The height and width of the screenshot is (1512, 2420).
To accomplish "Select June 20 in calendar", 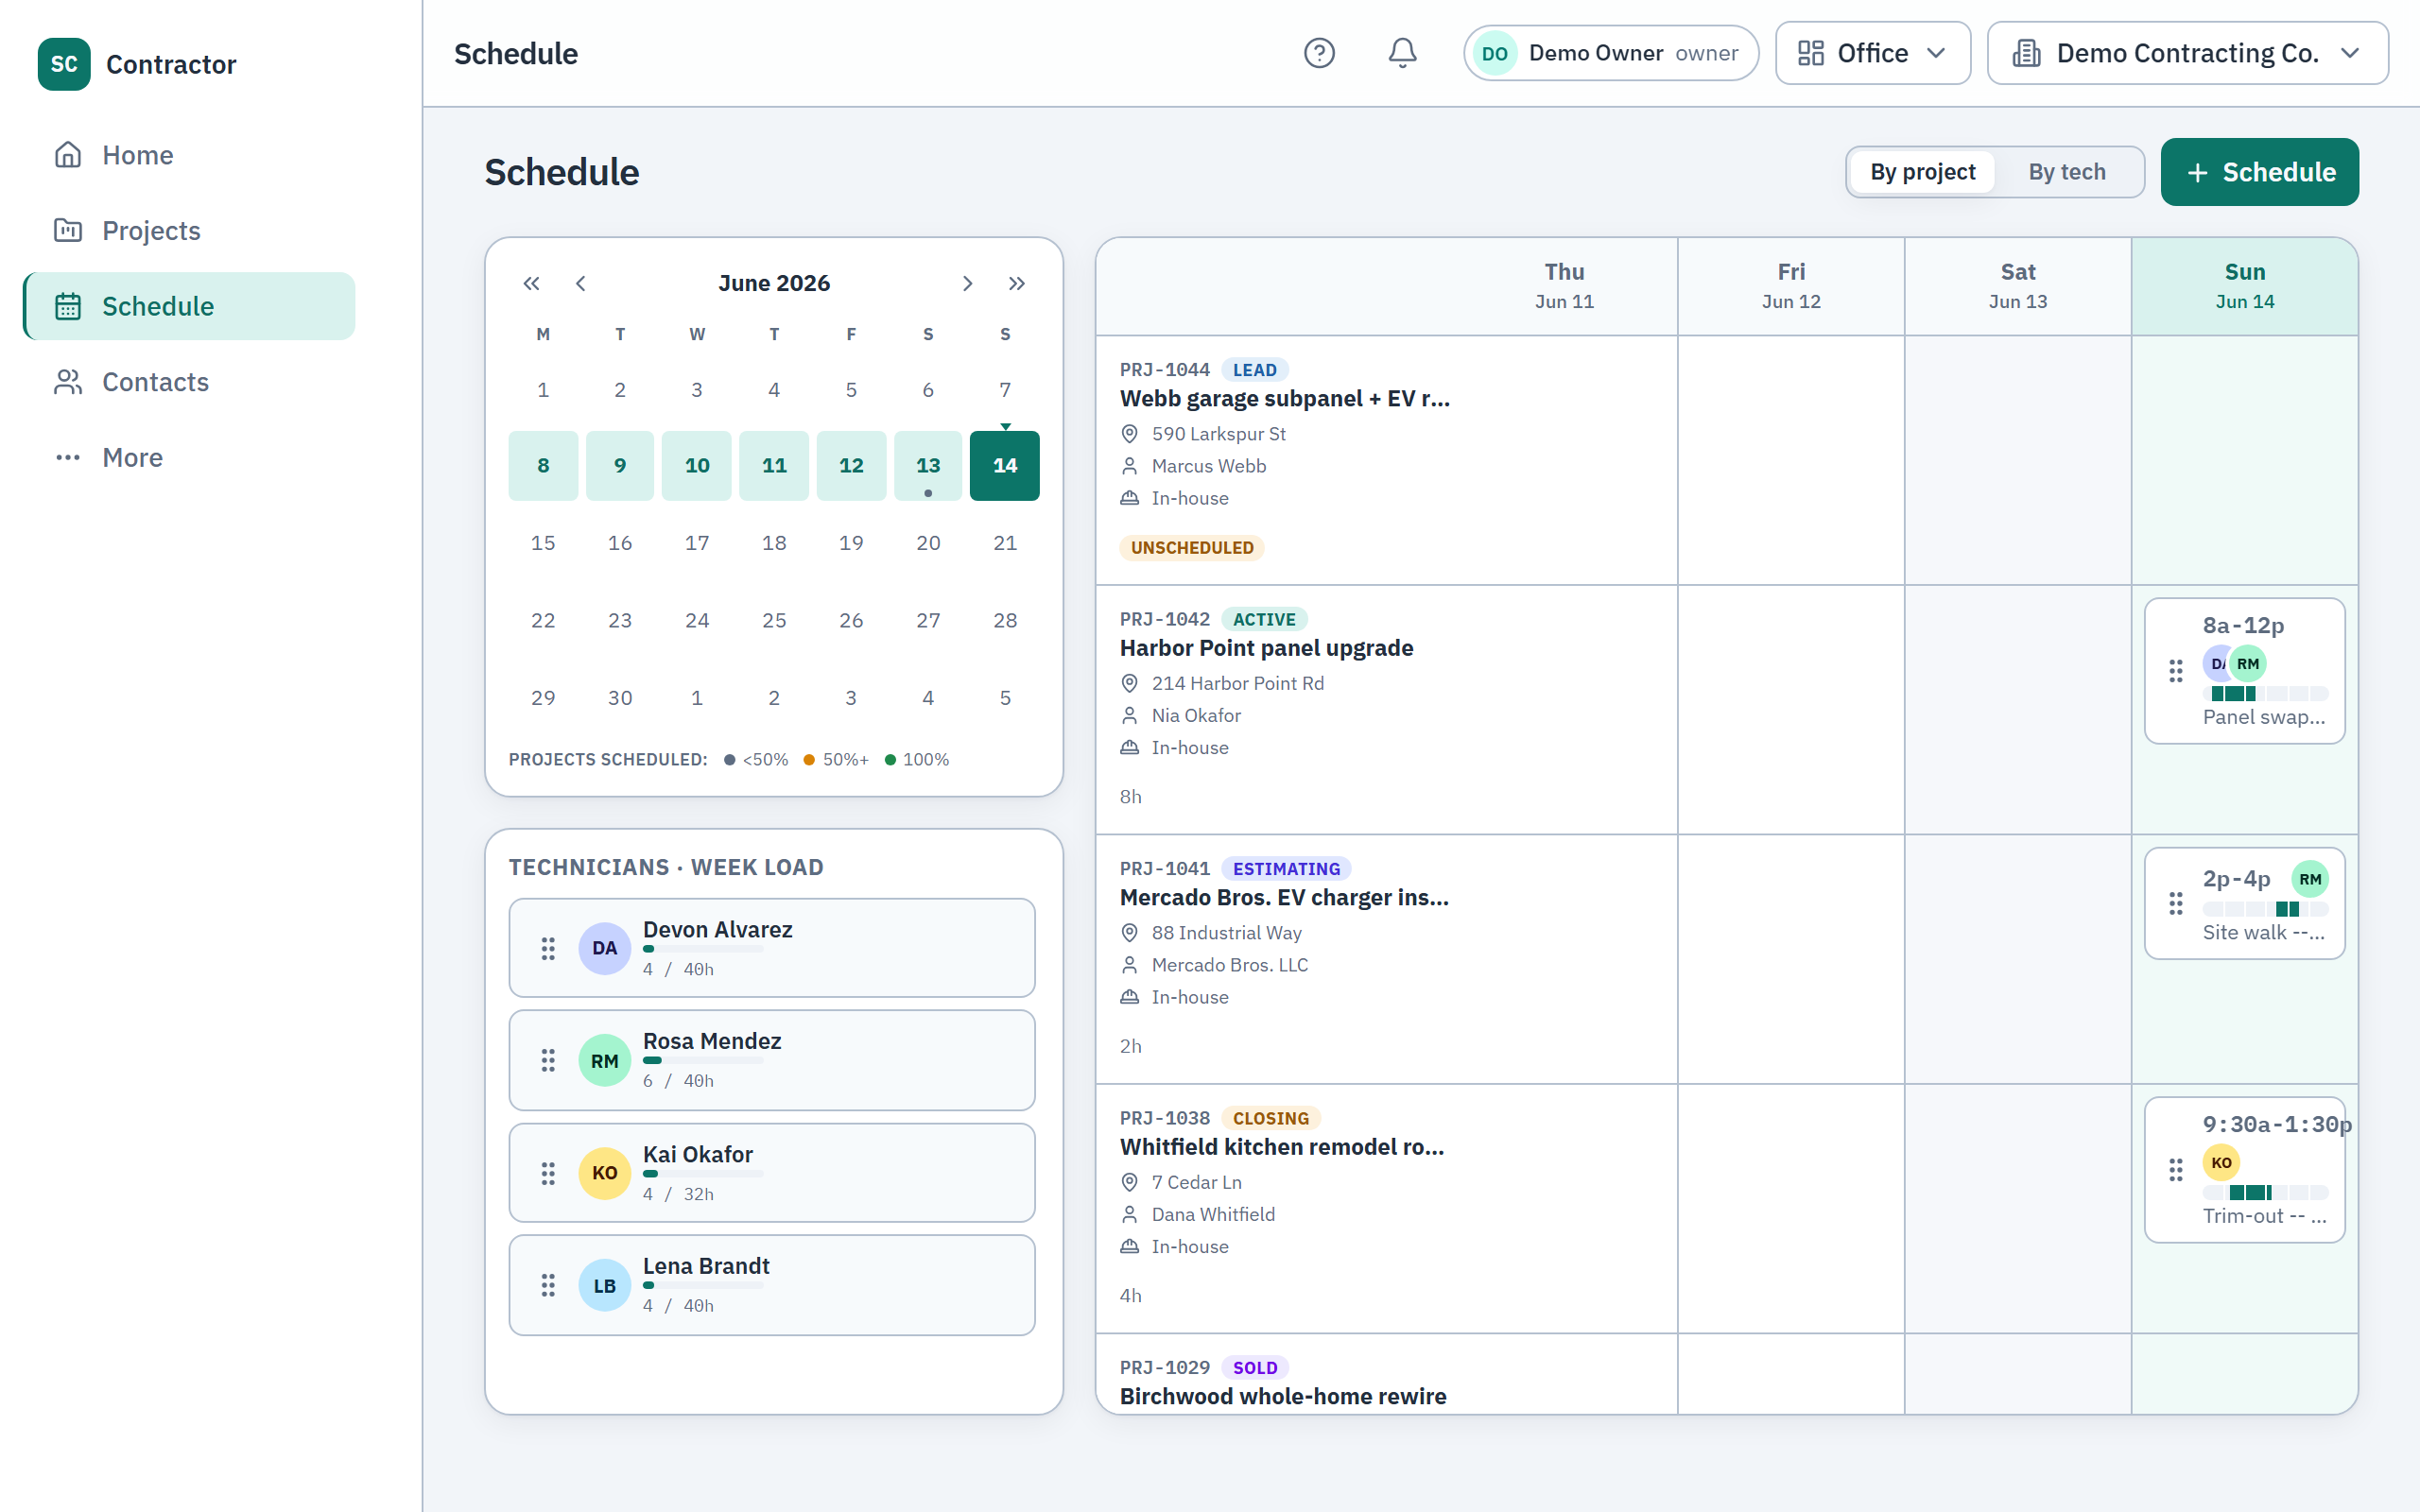I will [x=928, y=543].
